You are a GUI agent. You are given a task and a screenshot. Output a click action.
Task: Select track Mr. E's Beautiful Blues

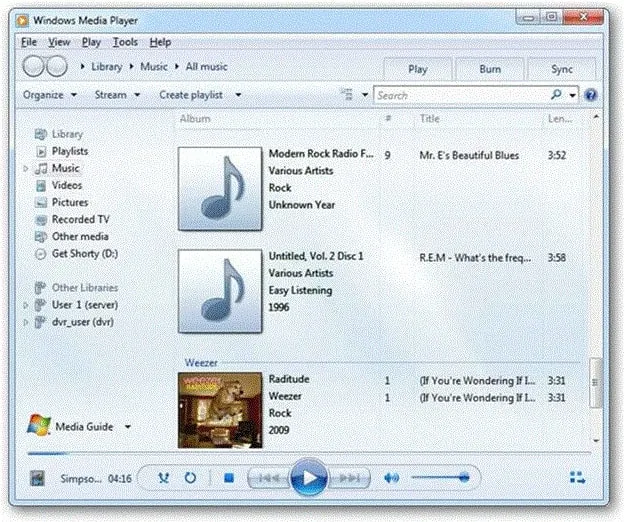point(469,155)
